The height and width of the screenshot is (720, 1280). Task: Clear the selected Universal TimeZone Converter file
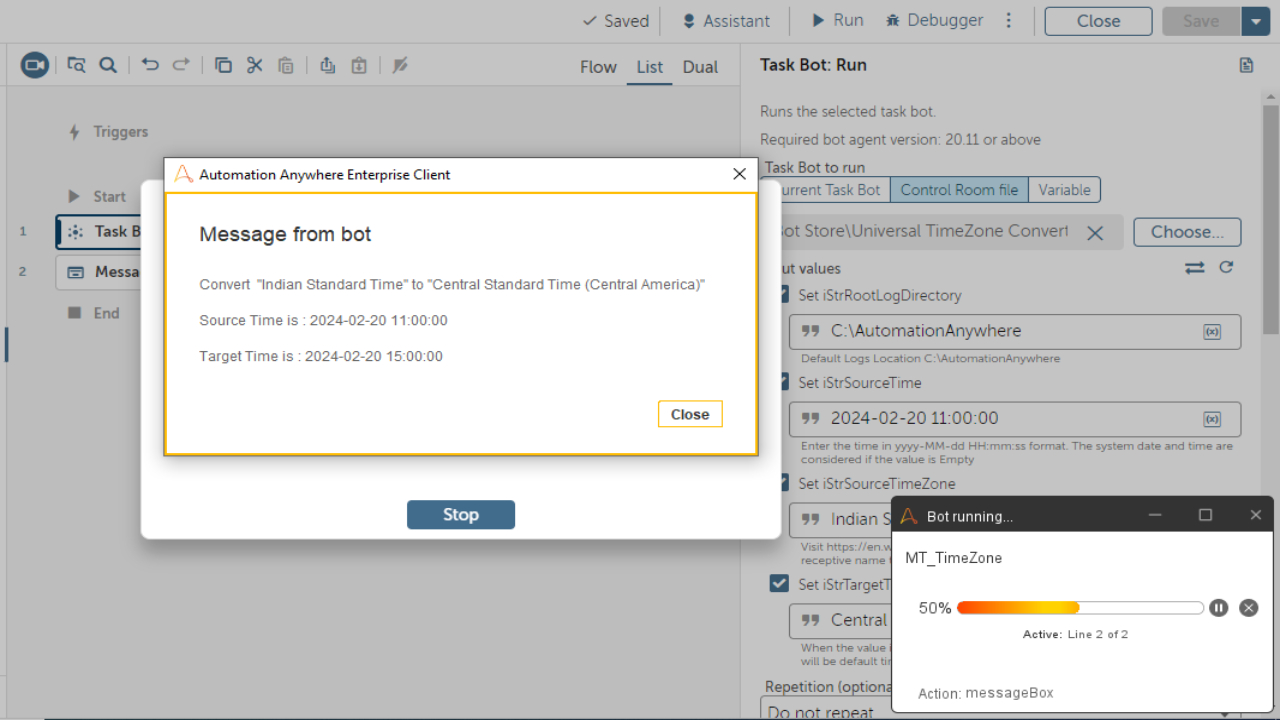tap(1095, 233)
